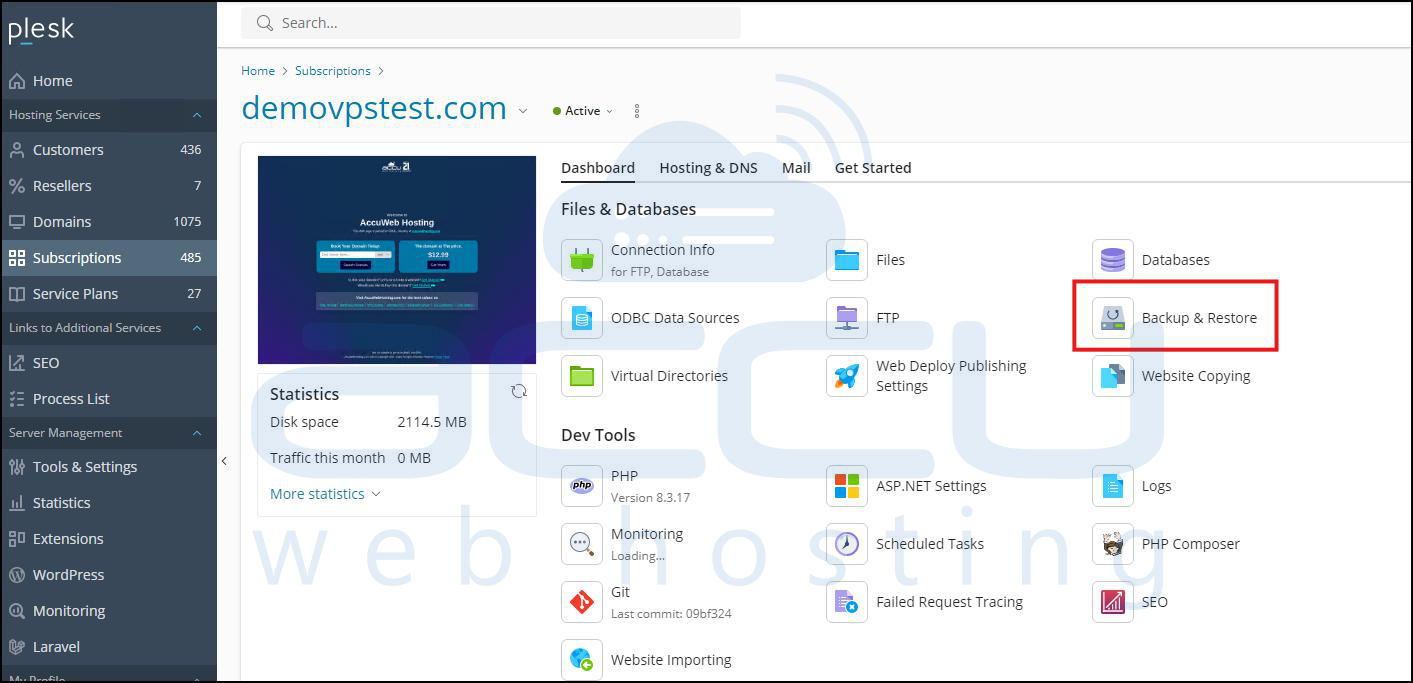The width and height of the screenshot is (1413, 683).
Task: Click the "2114.5 MB" disk space value
Action: tap(432, 422)
